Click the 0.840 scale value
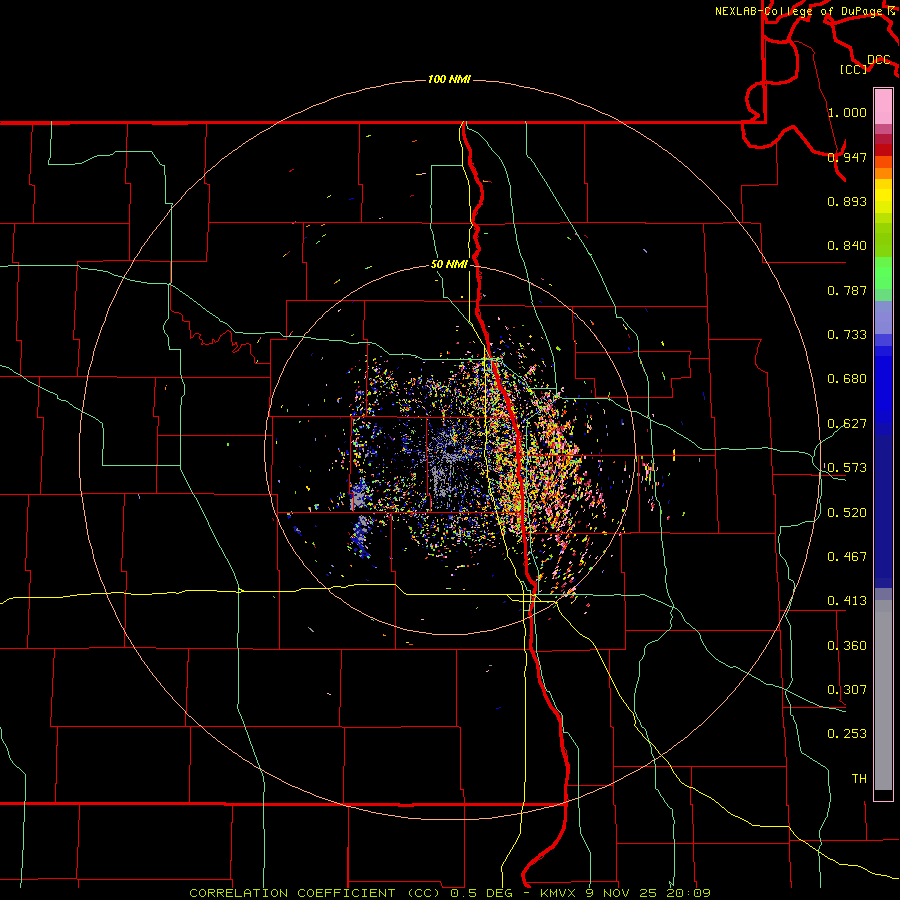This screenshot has height=900, width=900. tap(847, 246)
